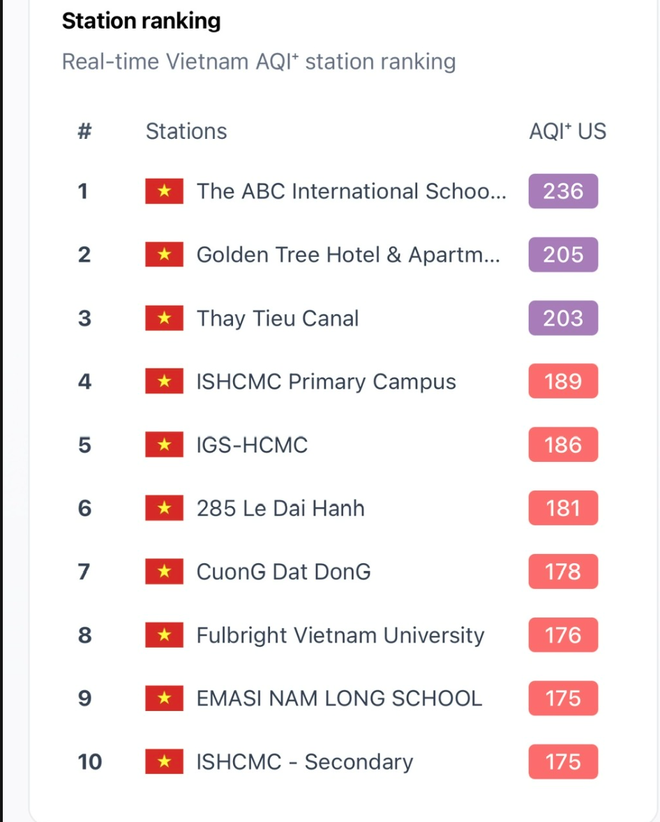Click the flag icon beside Thay Tieu Canal

[x=164, y=319]
